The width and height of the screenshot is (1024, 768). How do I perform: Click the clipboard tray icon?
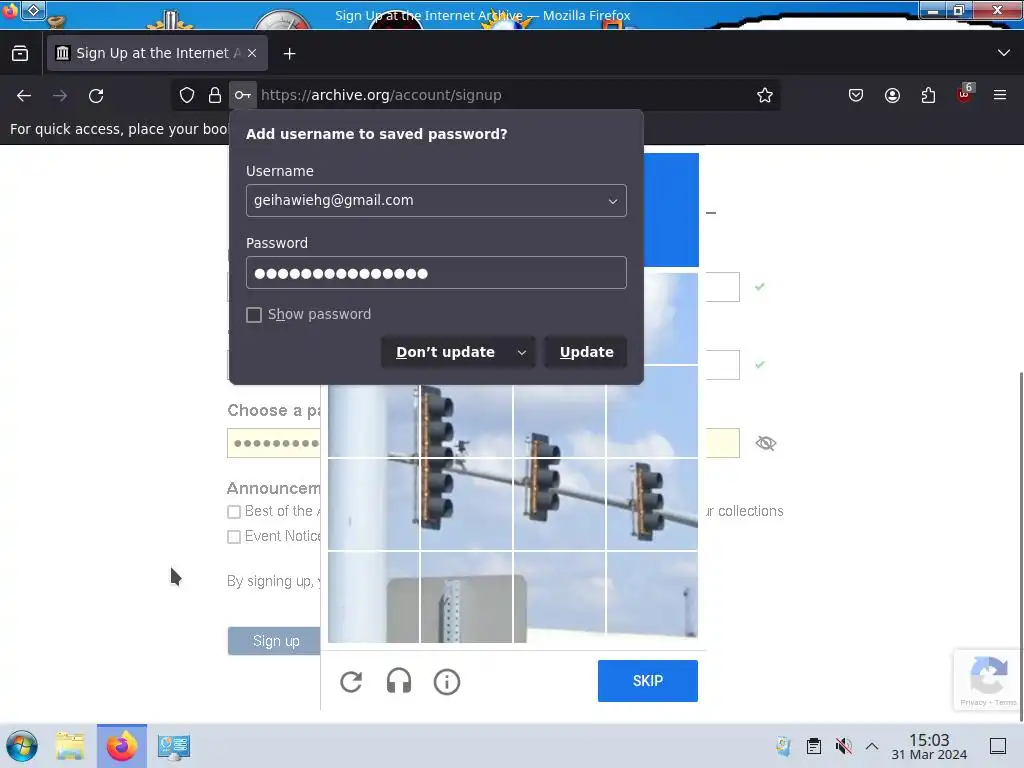click(814, 746)
